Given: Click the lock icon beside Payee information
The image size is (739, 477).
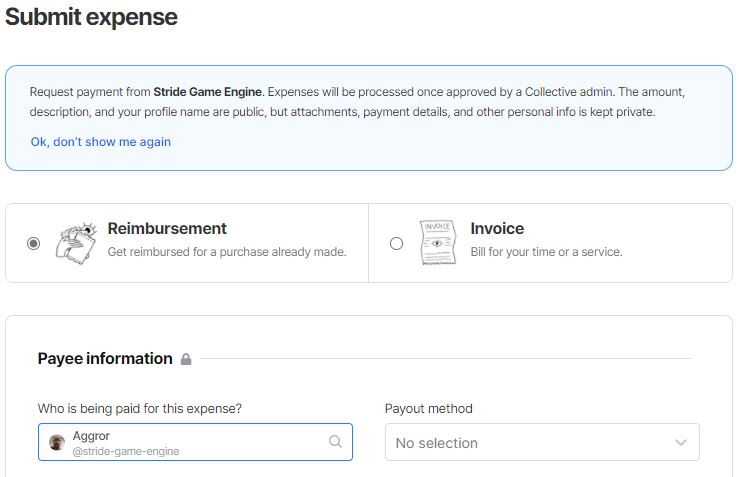Looking at the screenshot, I should [x=186, y=359].
